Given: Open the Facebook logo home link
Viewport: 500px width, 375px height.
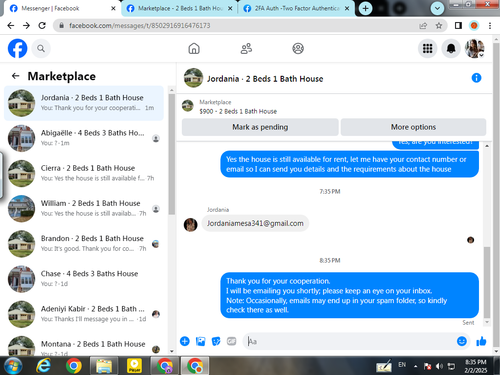Looking at the screenshot, I should click(17, 49).
